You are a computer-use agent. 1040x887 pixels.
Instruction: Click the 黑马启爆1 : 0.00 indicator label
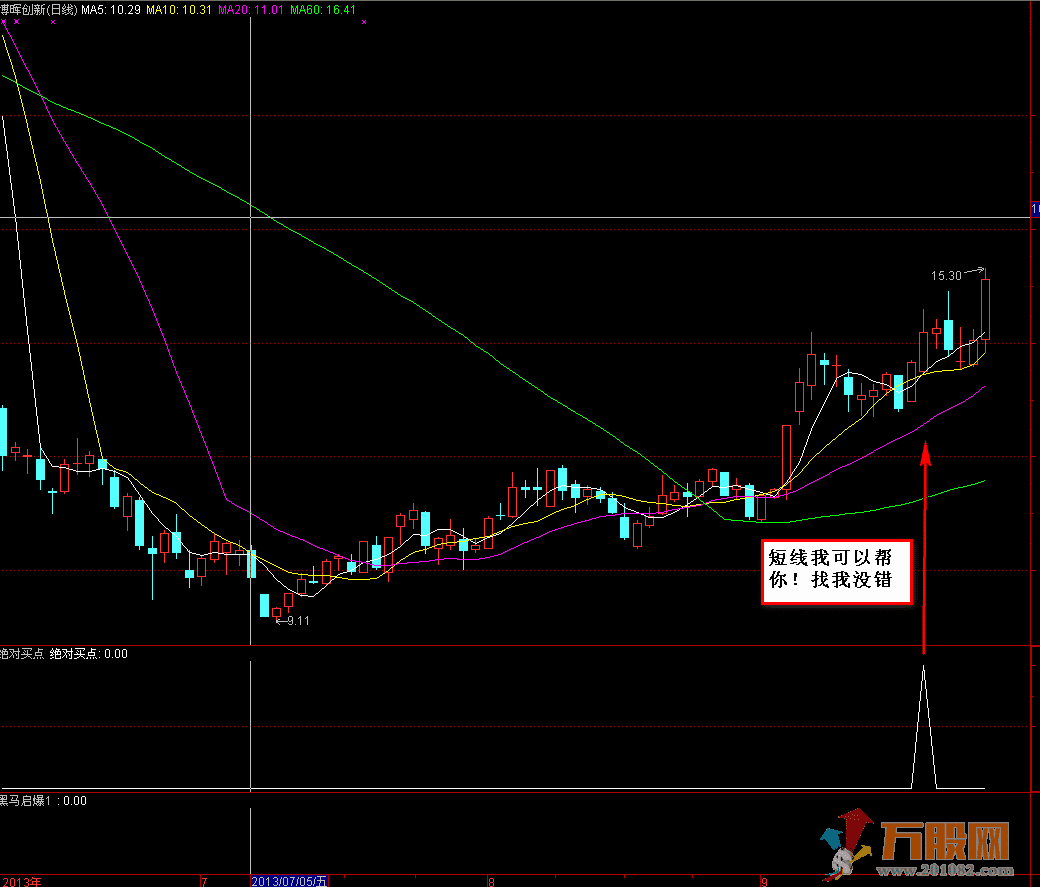pyautogui.click(x=43, y=801)
